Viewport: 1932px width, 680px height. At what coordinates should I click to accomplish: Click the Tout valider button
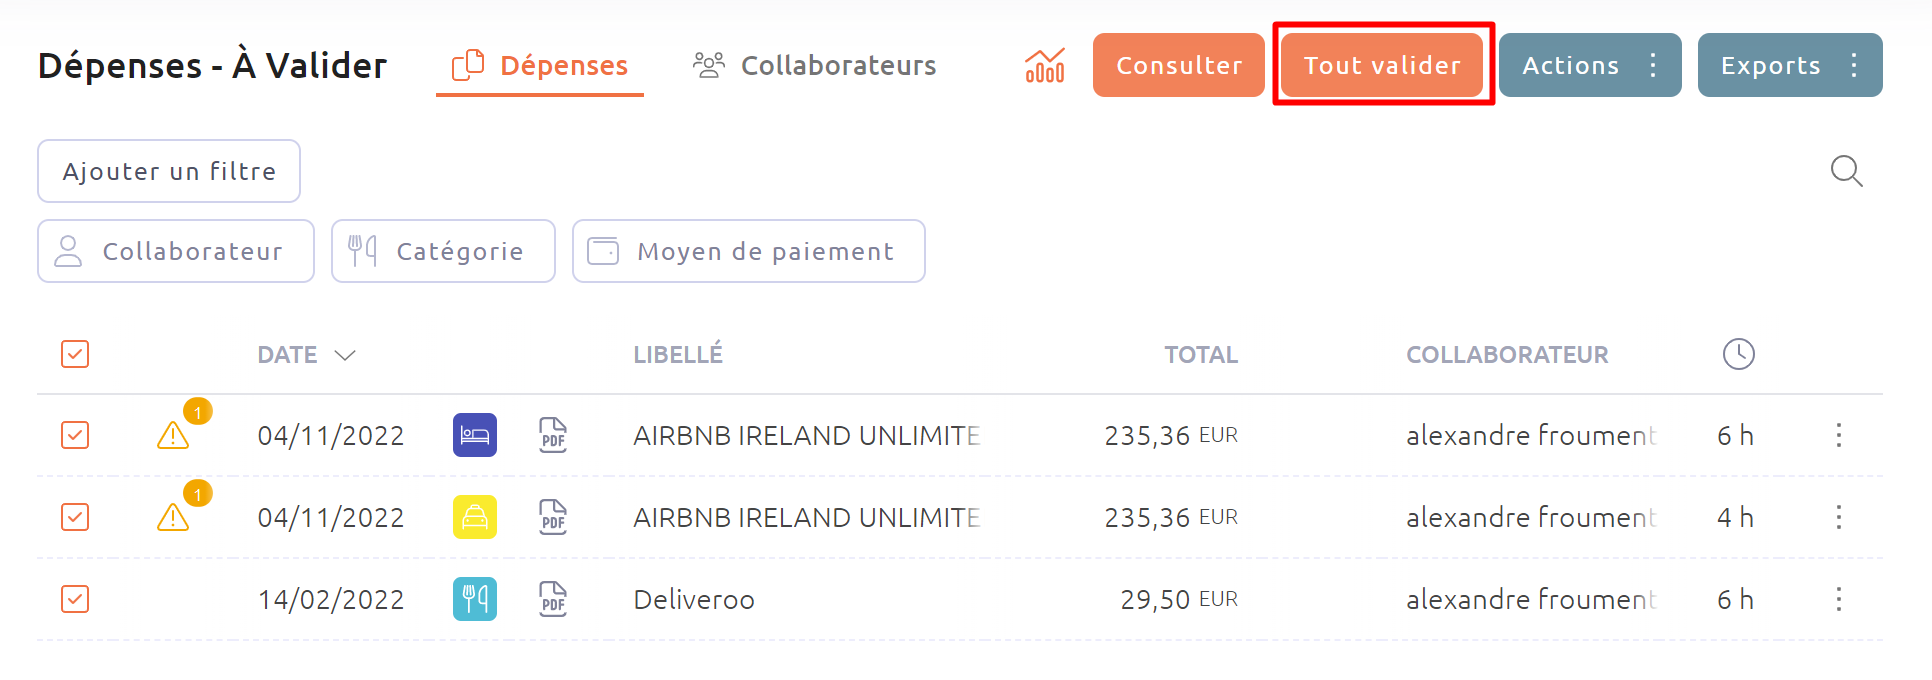coord(1382,65)
